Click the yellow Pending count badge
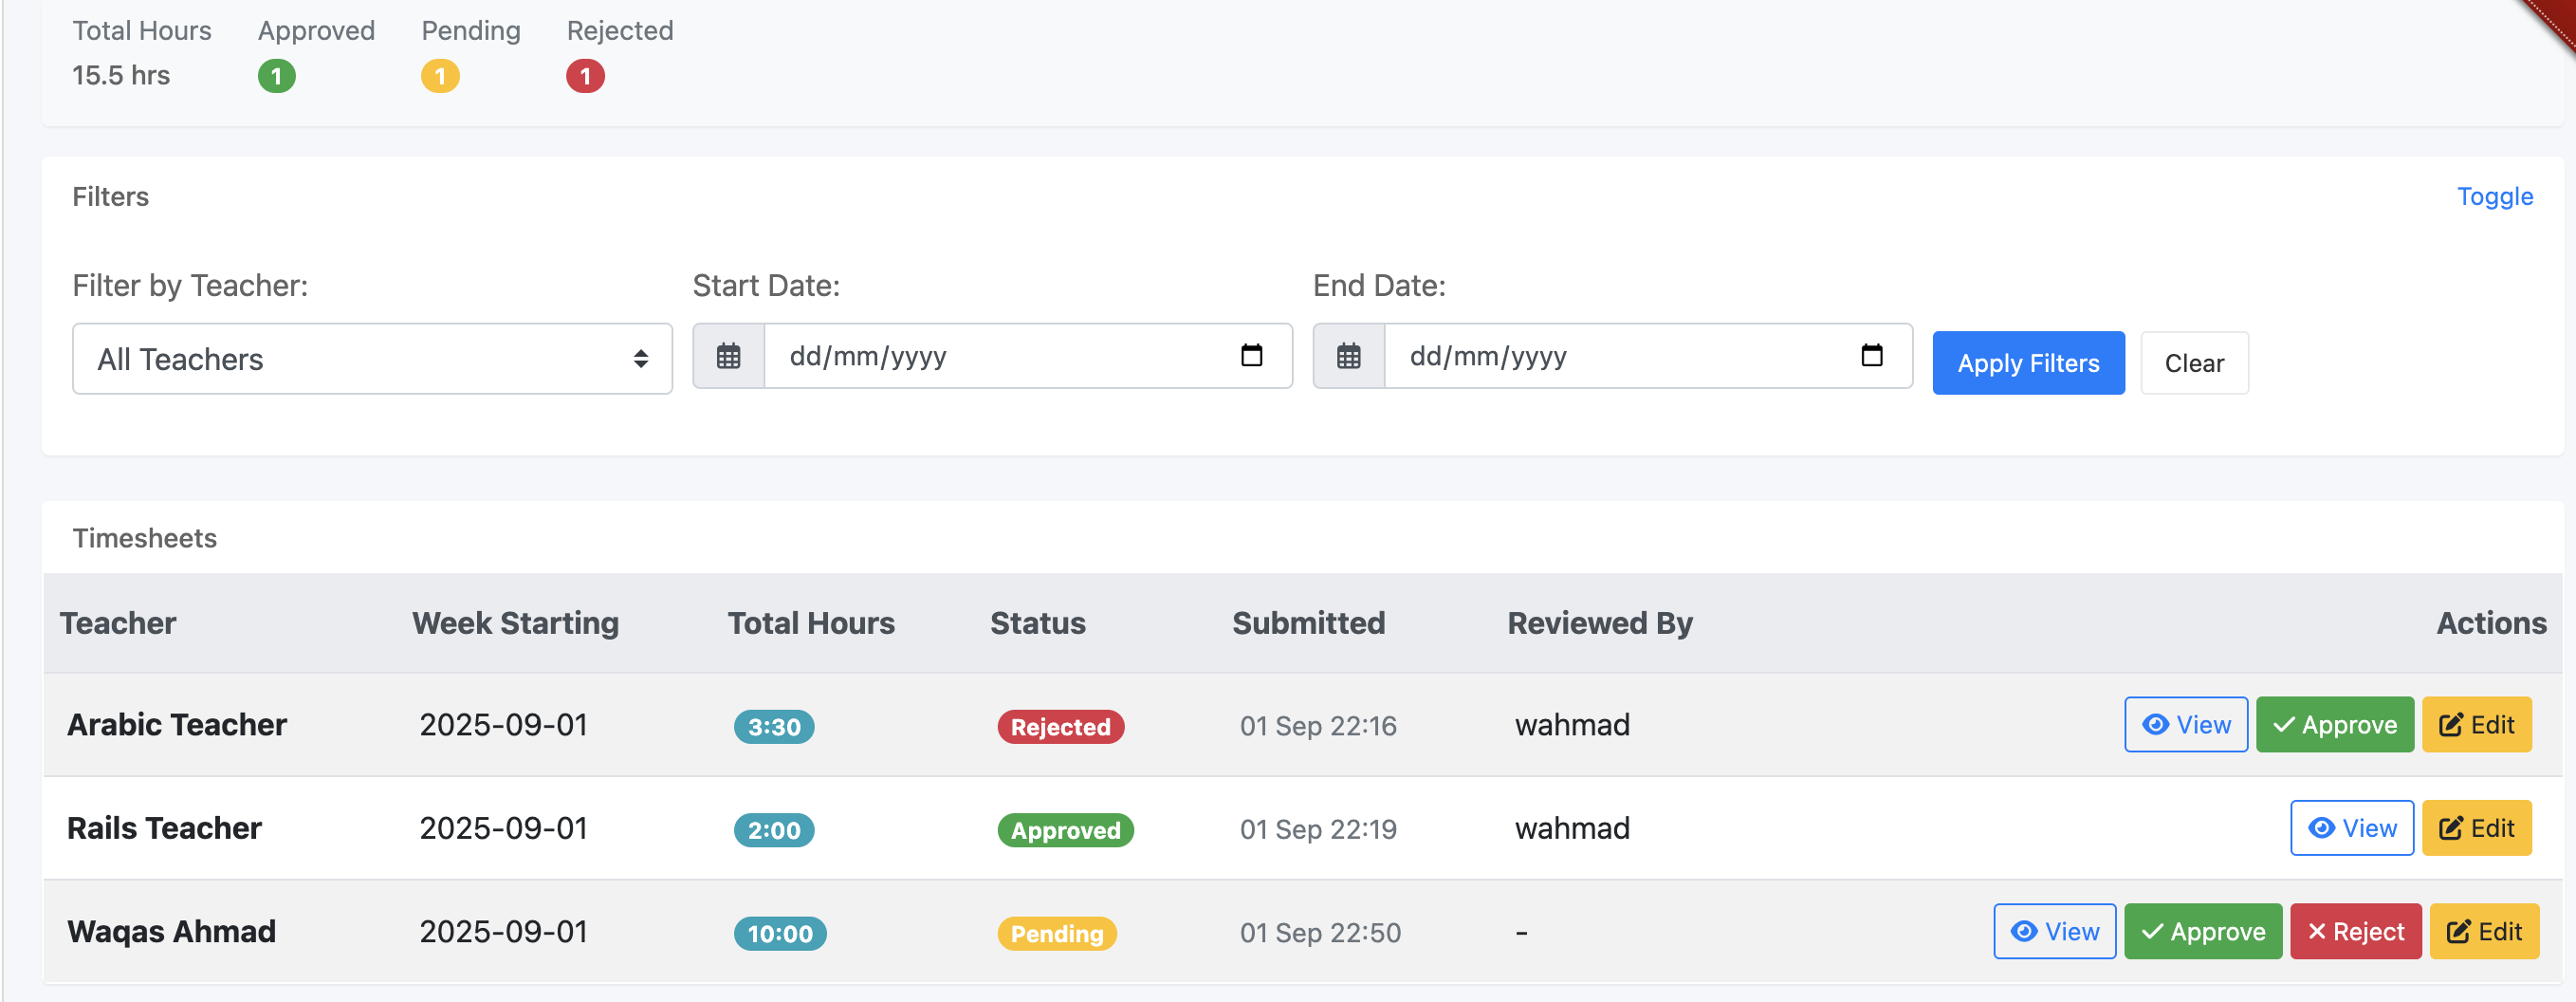The height and width of the screenshot is (1002, 2576). 440,76
